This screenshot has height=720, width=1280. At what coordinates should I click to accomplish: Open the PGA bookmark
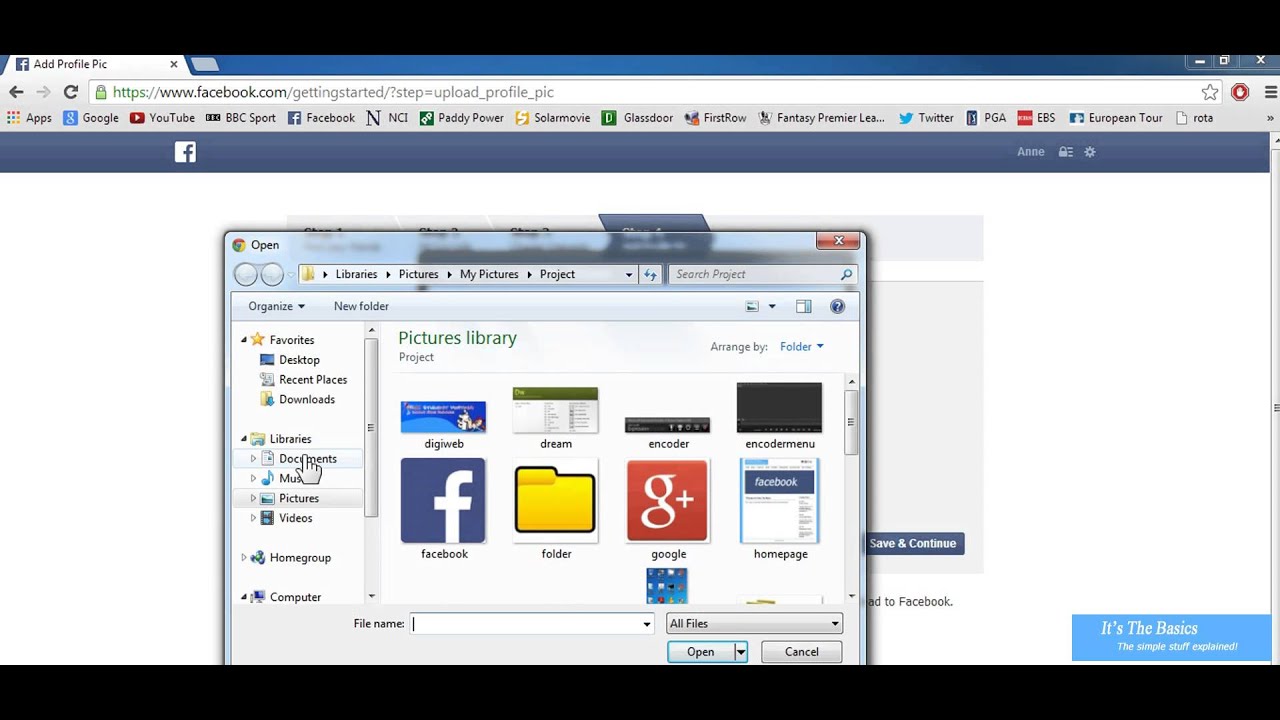(x=985, y=118)
